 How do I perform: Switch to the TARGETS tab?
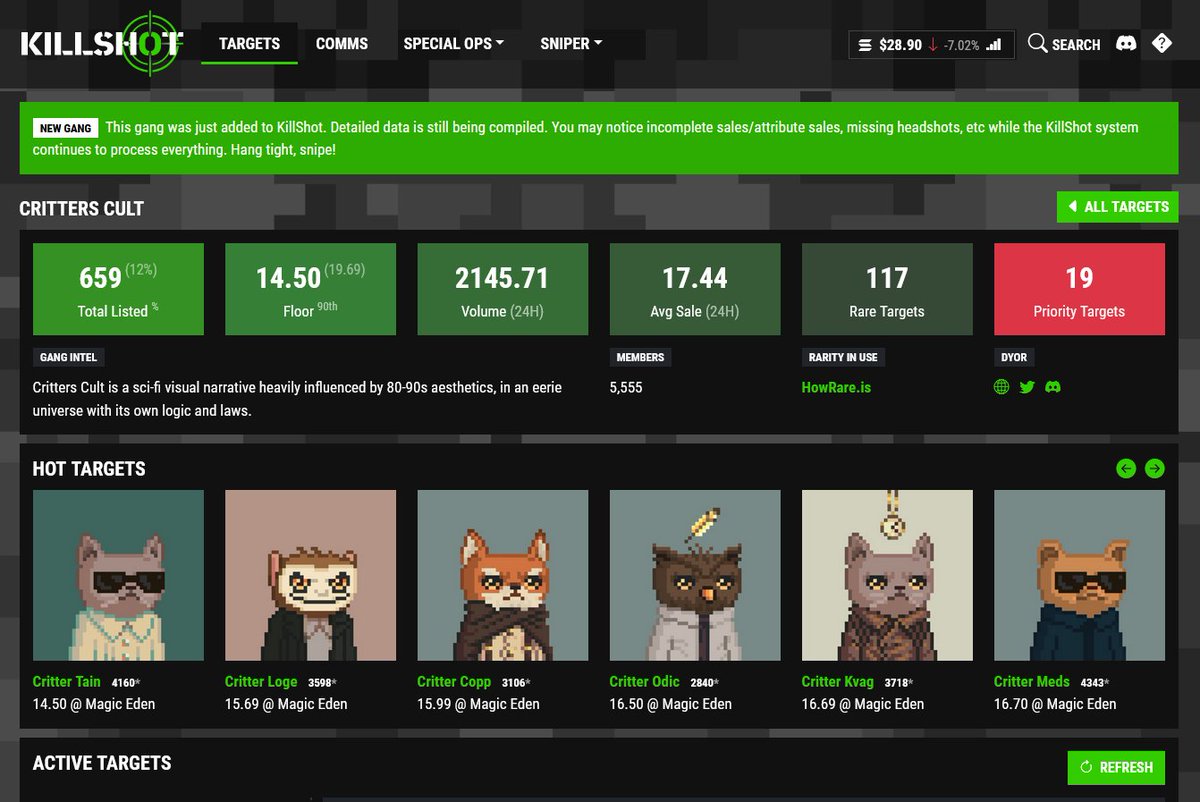click(248, 43)
